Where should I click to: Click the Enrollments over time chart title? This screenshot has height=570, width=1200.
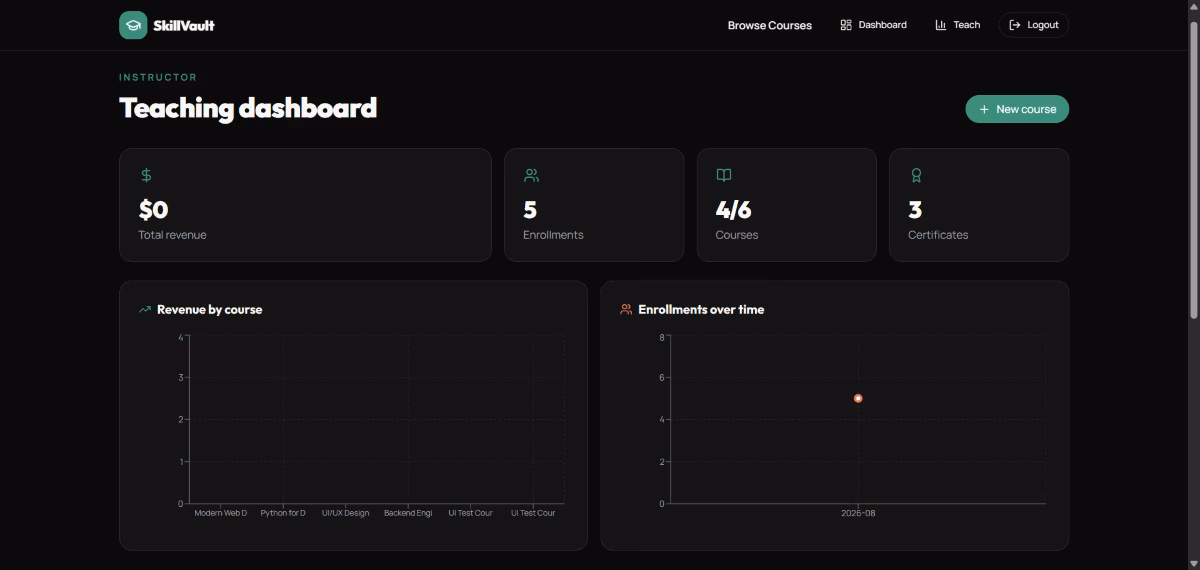coord(701,310)
